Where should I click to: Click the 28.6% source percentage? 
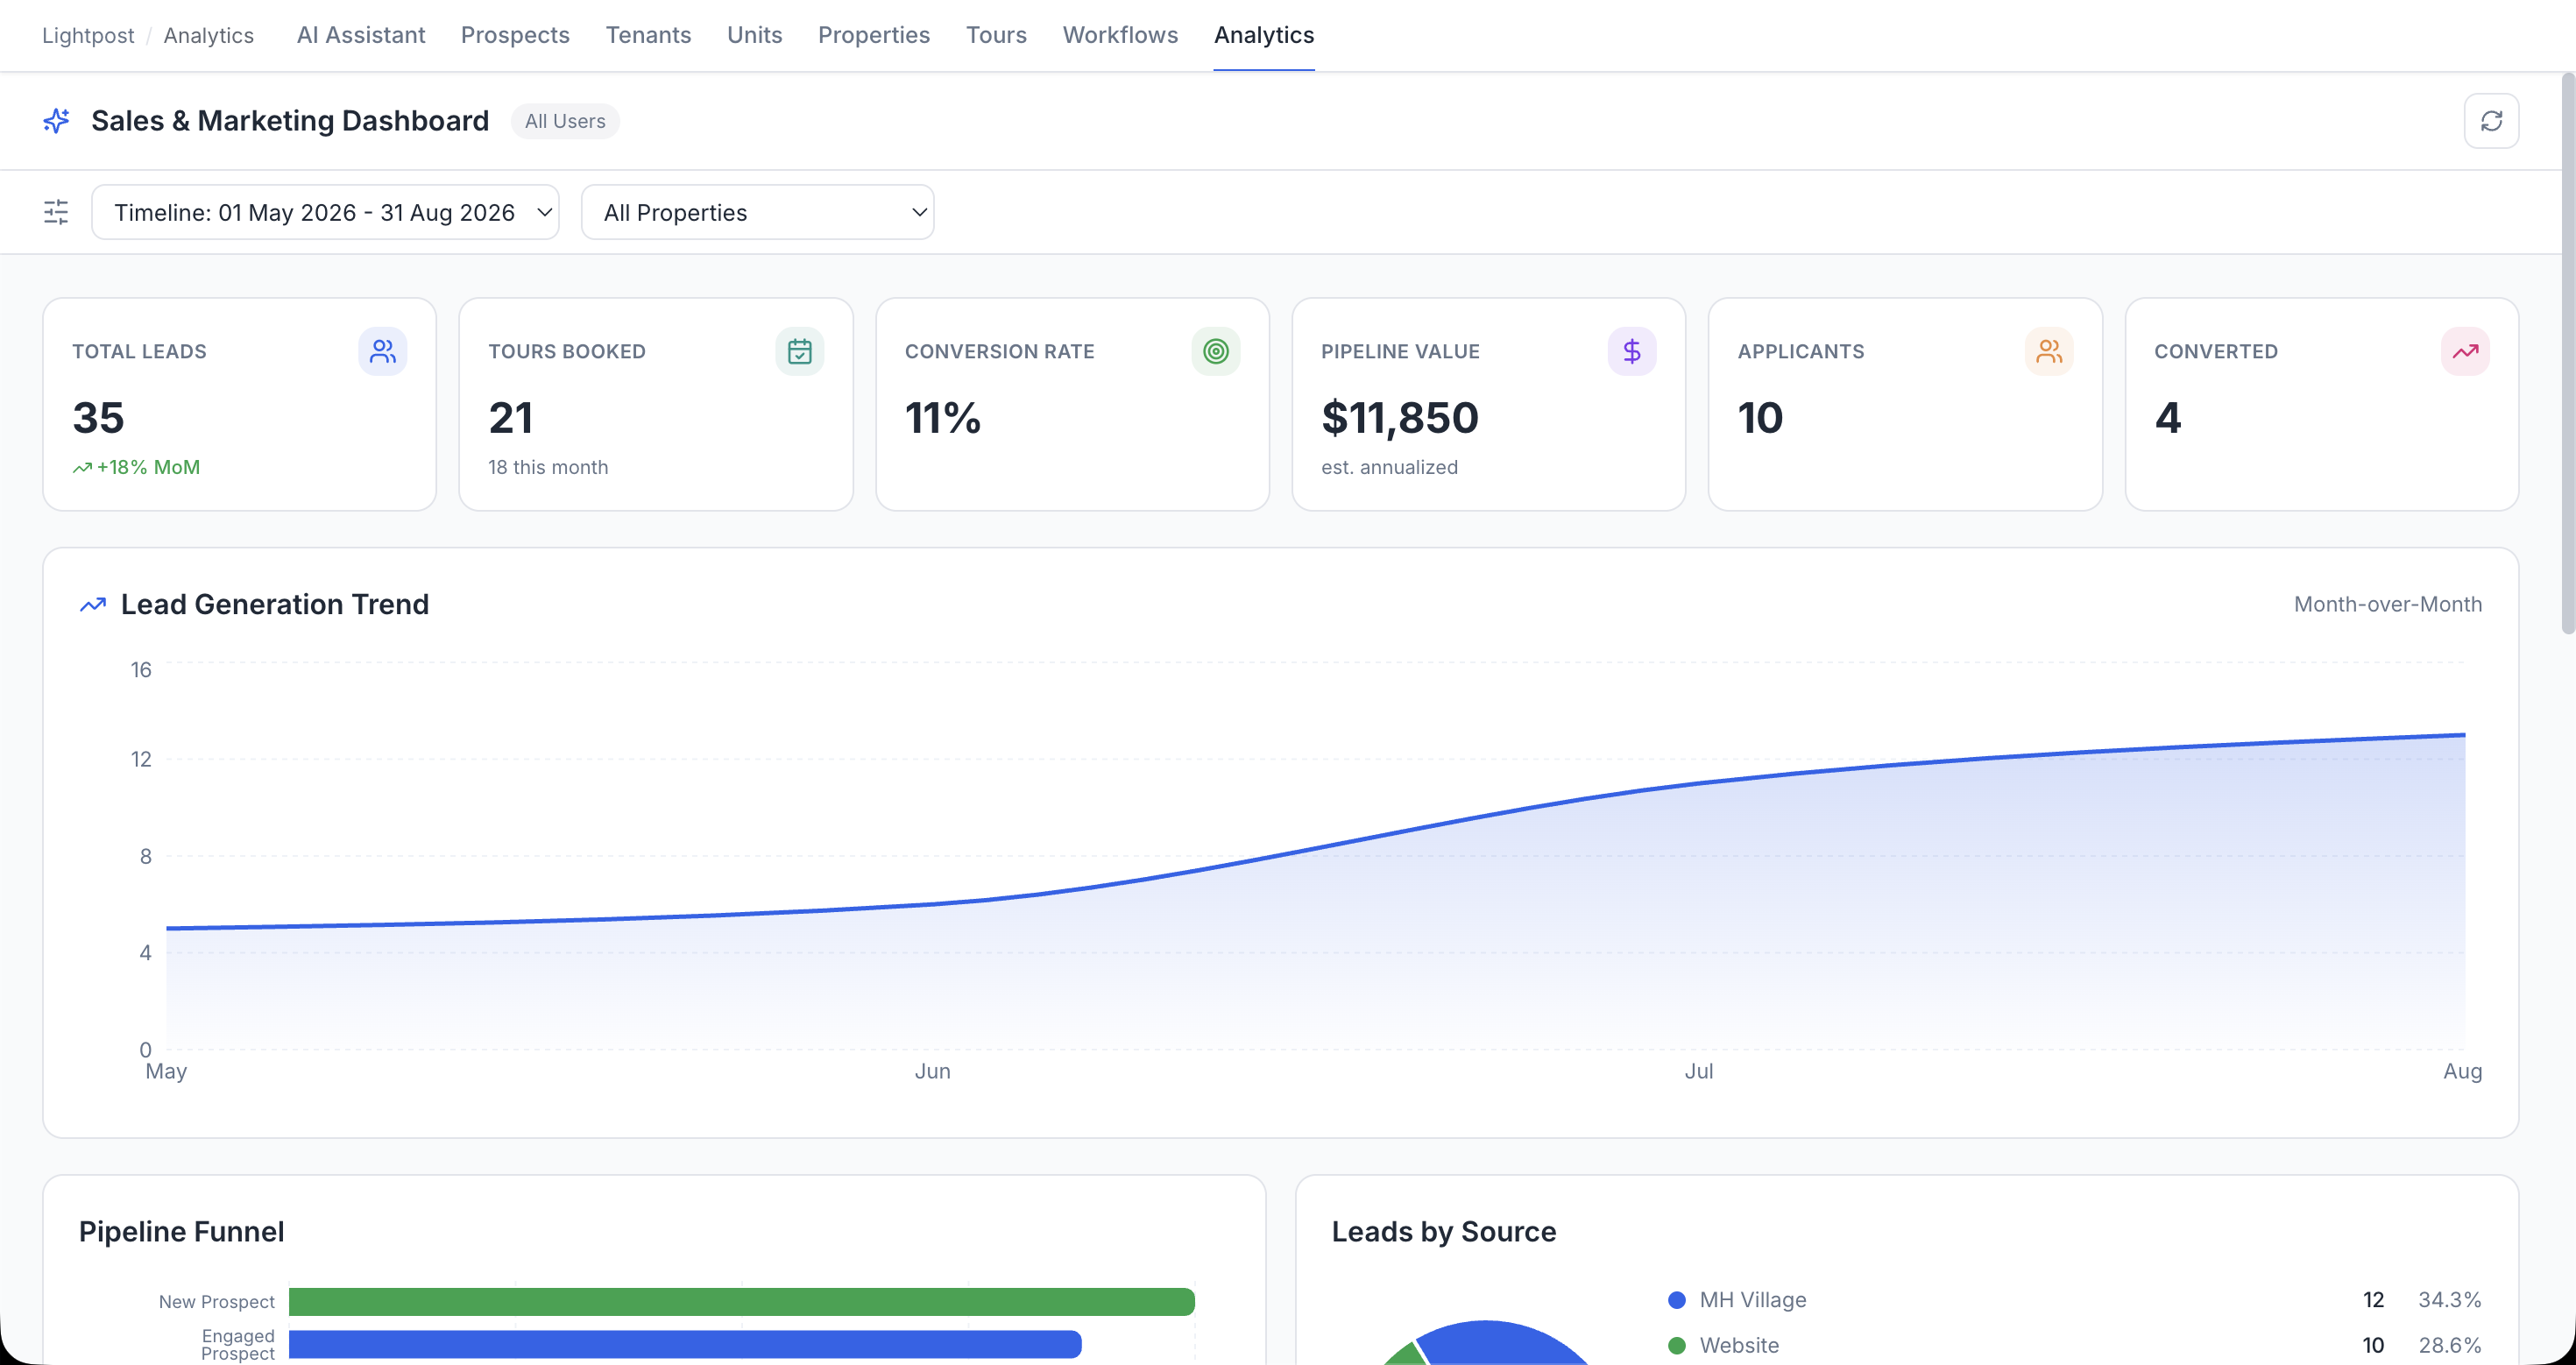2450,1346
